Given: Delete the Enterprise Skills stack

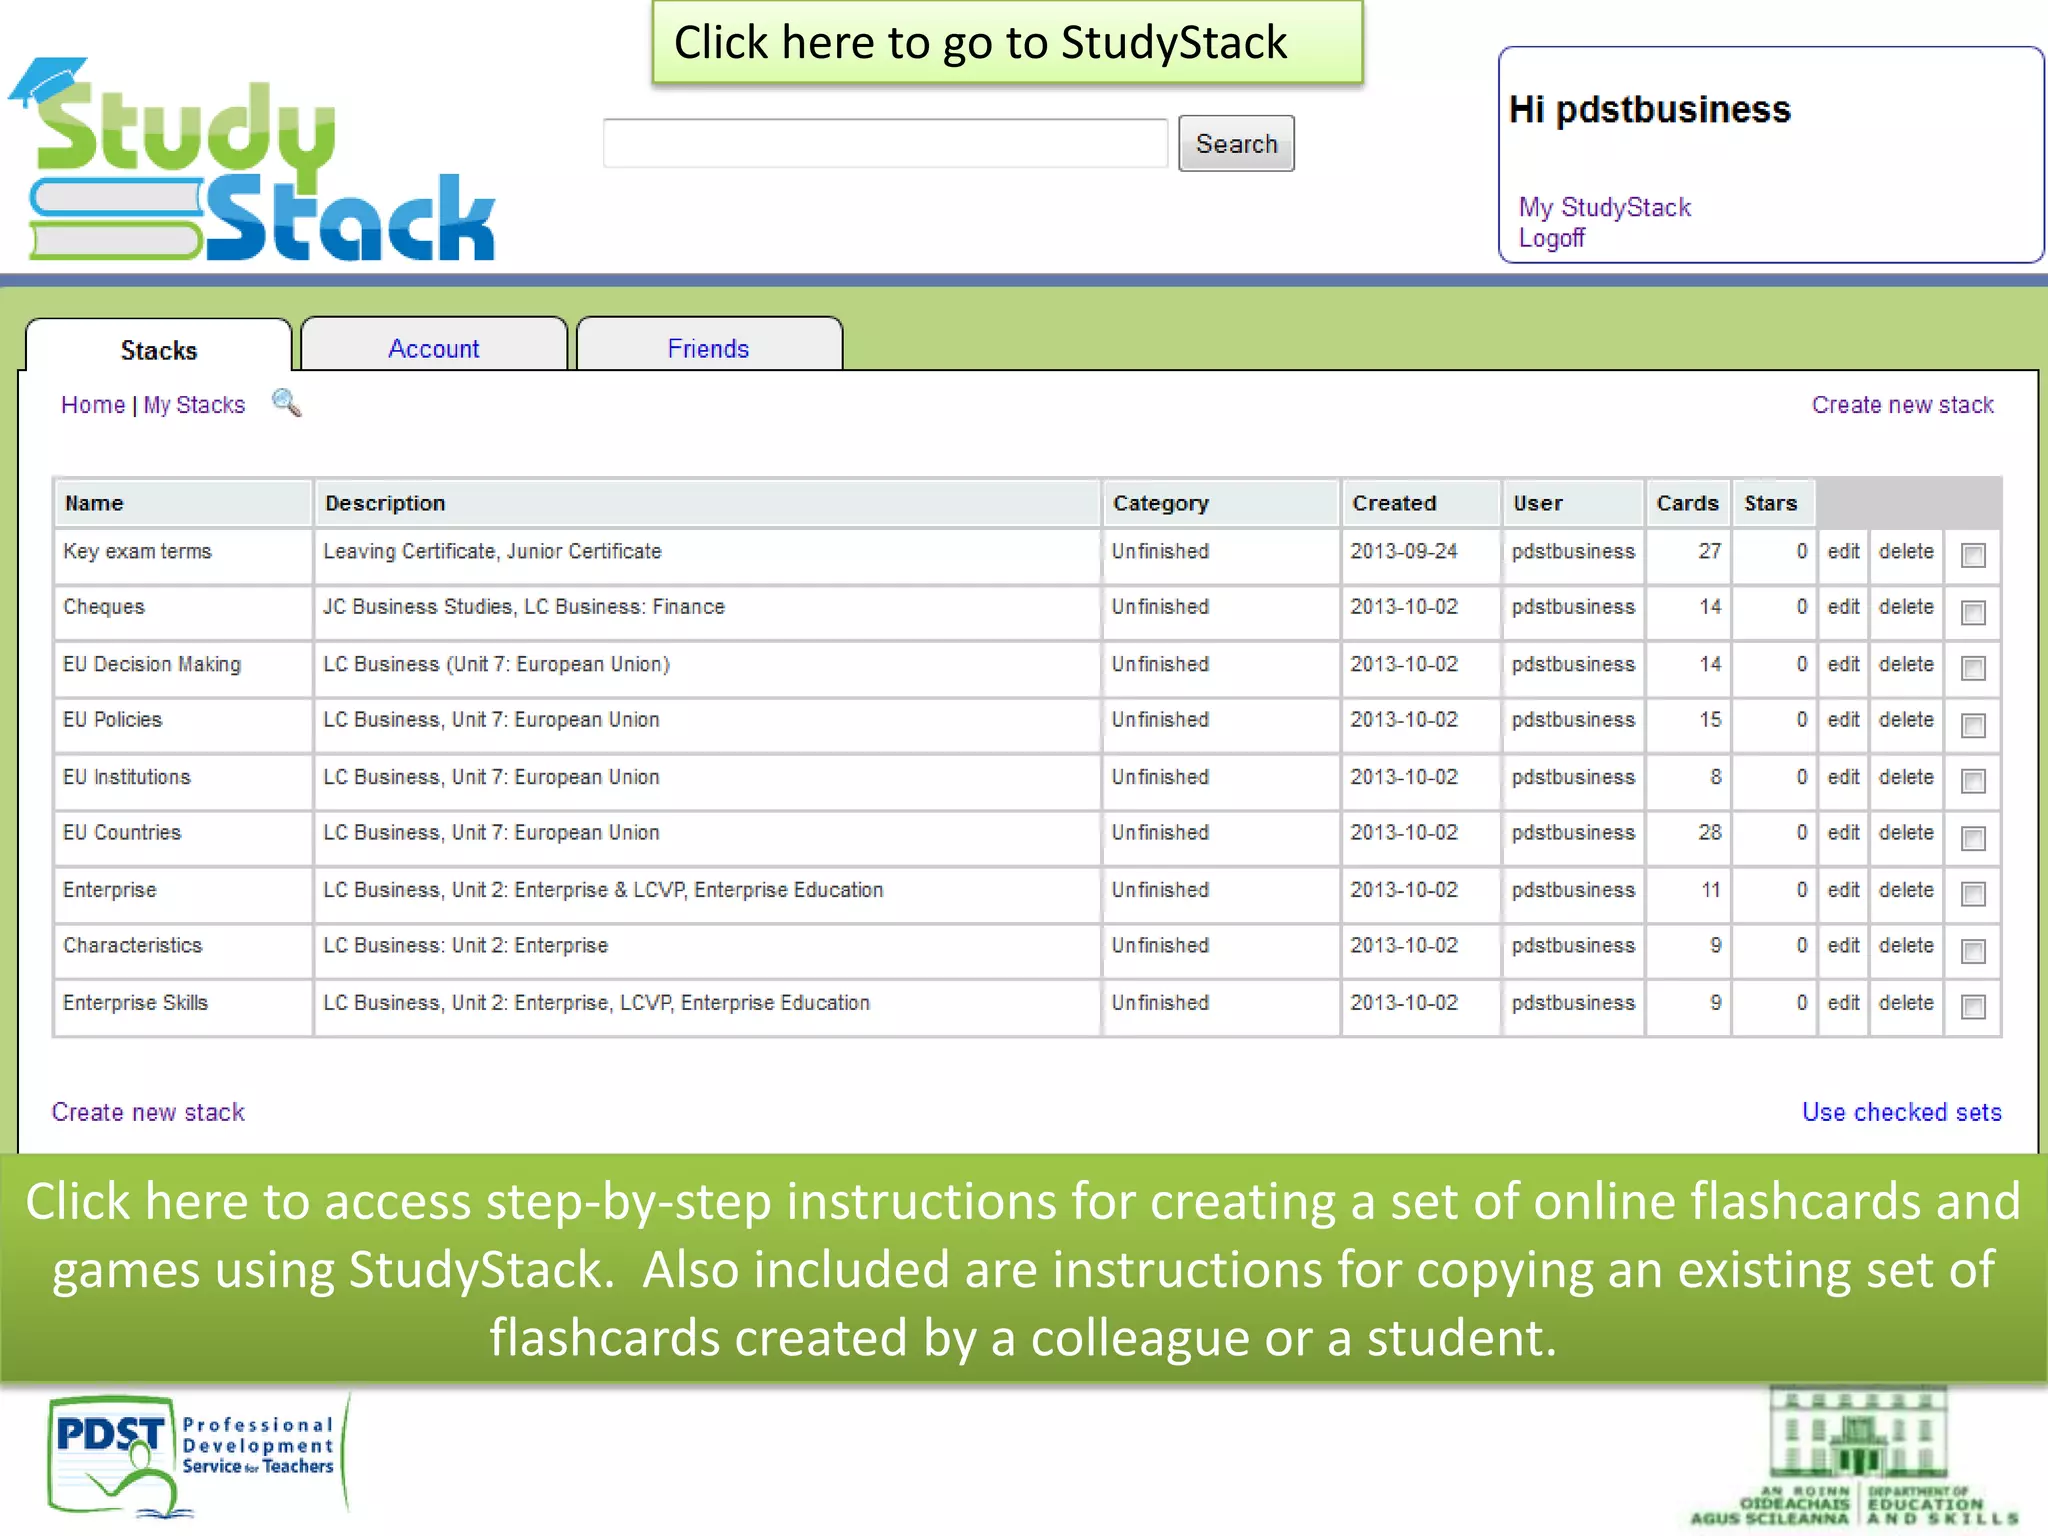Looking at the screenshot, I should point(1906,1002).
